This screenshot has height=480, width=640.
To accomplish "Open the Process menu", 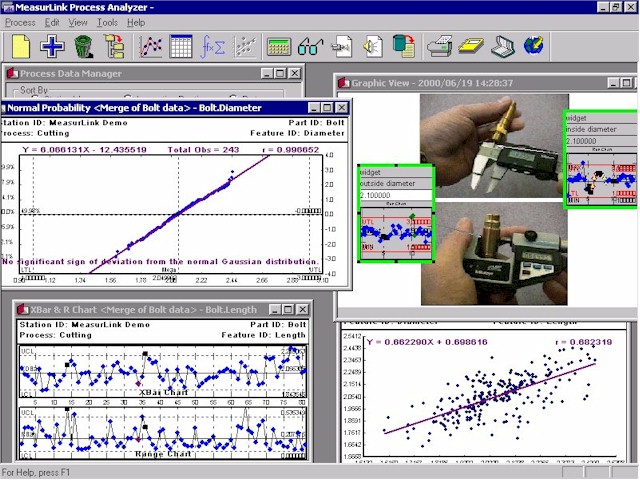I will point(20,22).
